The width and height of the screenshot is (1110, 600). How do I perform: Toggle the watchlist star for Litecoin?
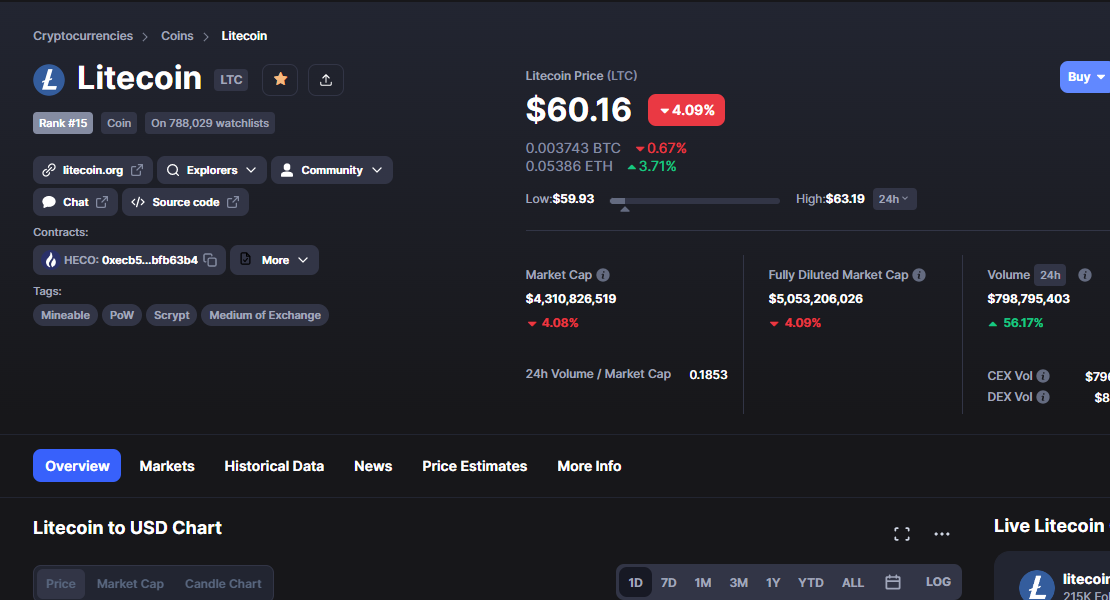[x=280, y=79]
